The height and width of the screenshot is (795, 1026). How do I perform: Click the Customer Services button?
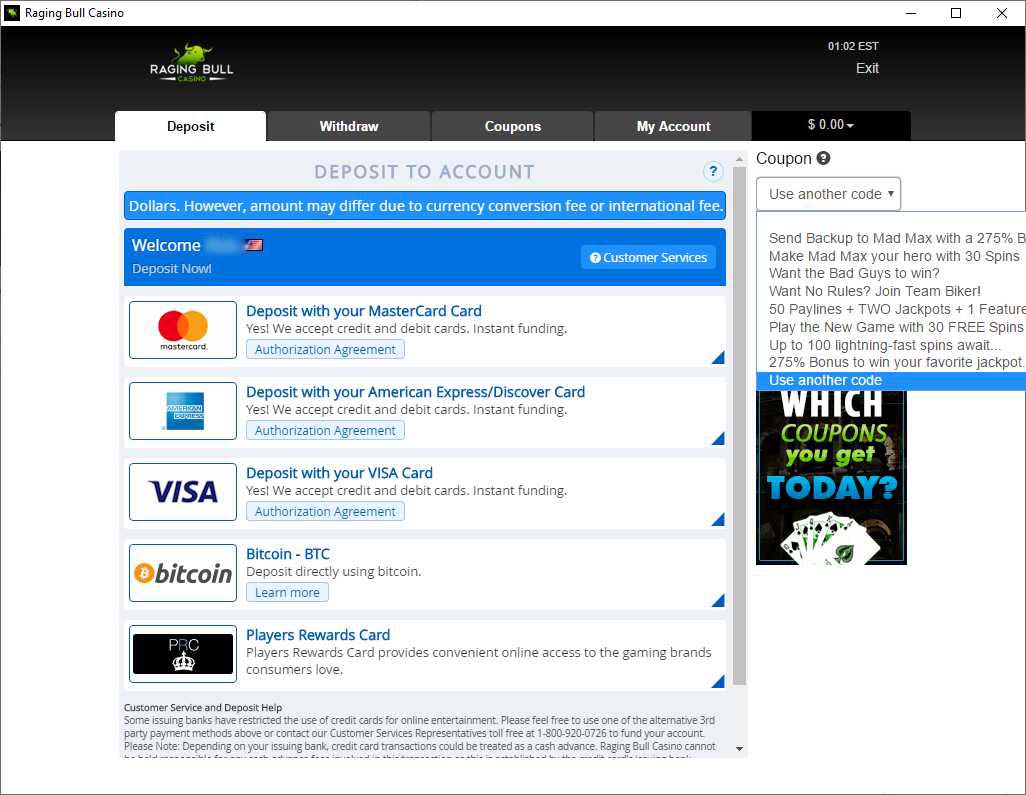coord(648,257)
